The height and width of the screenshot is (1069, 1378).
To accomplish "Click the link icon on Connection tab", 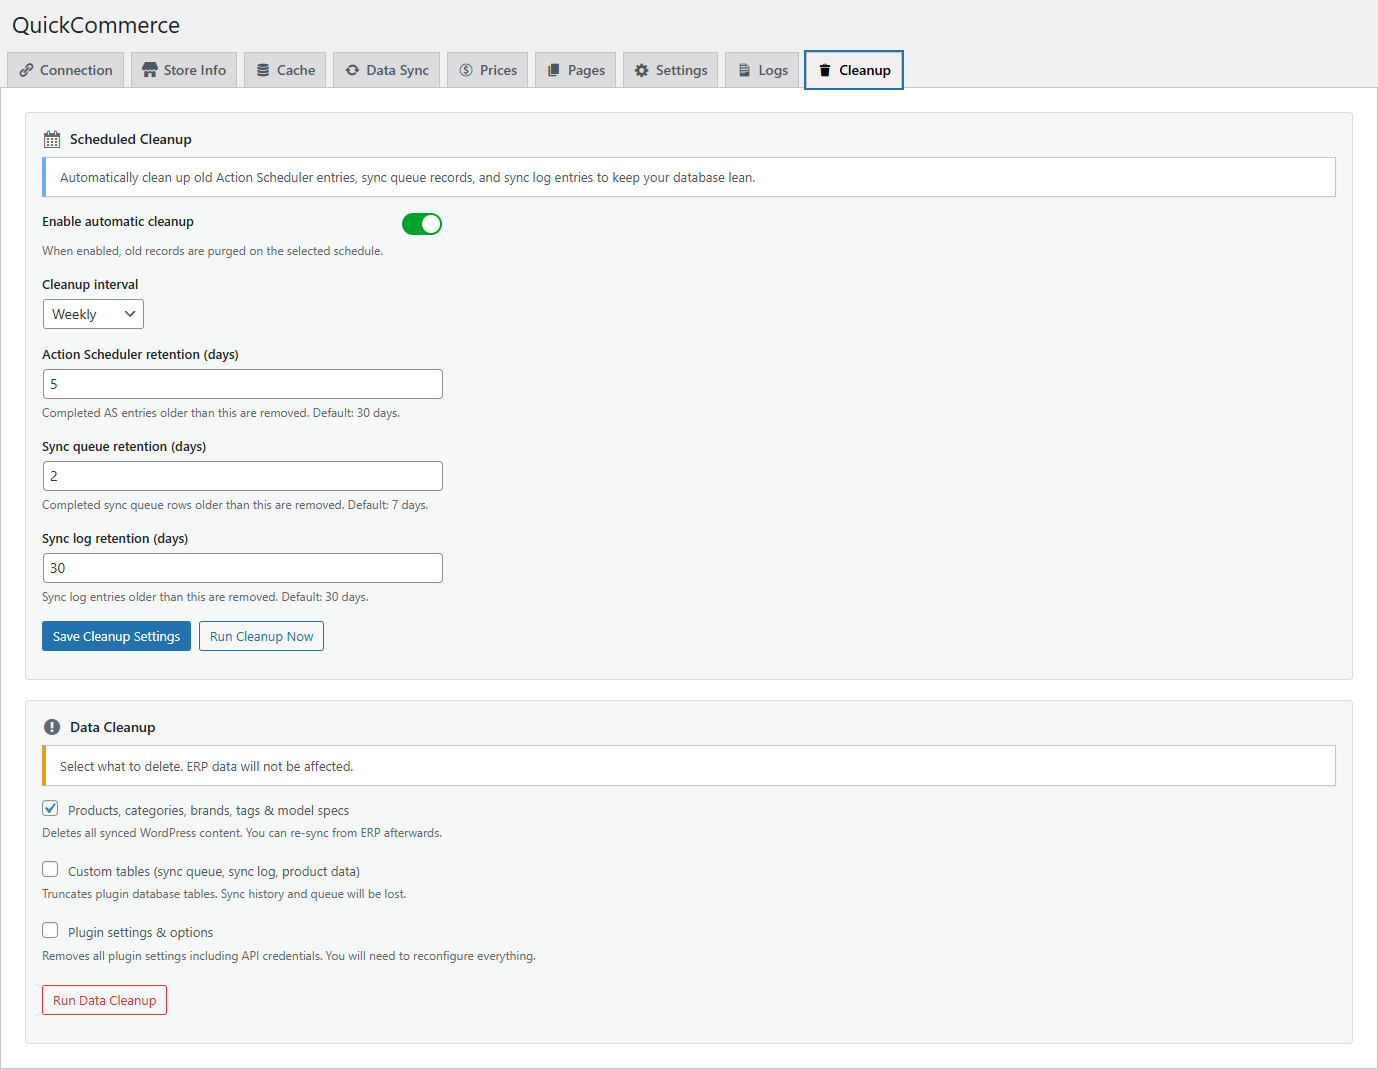I will tap(27, 70).
